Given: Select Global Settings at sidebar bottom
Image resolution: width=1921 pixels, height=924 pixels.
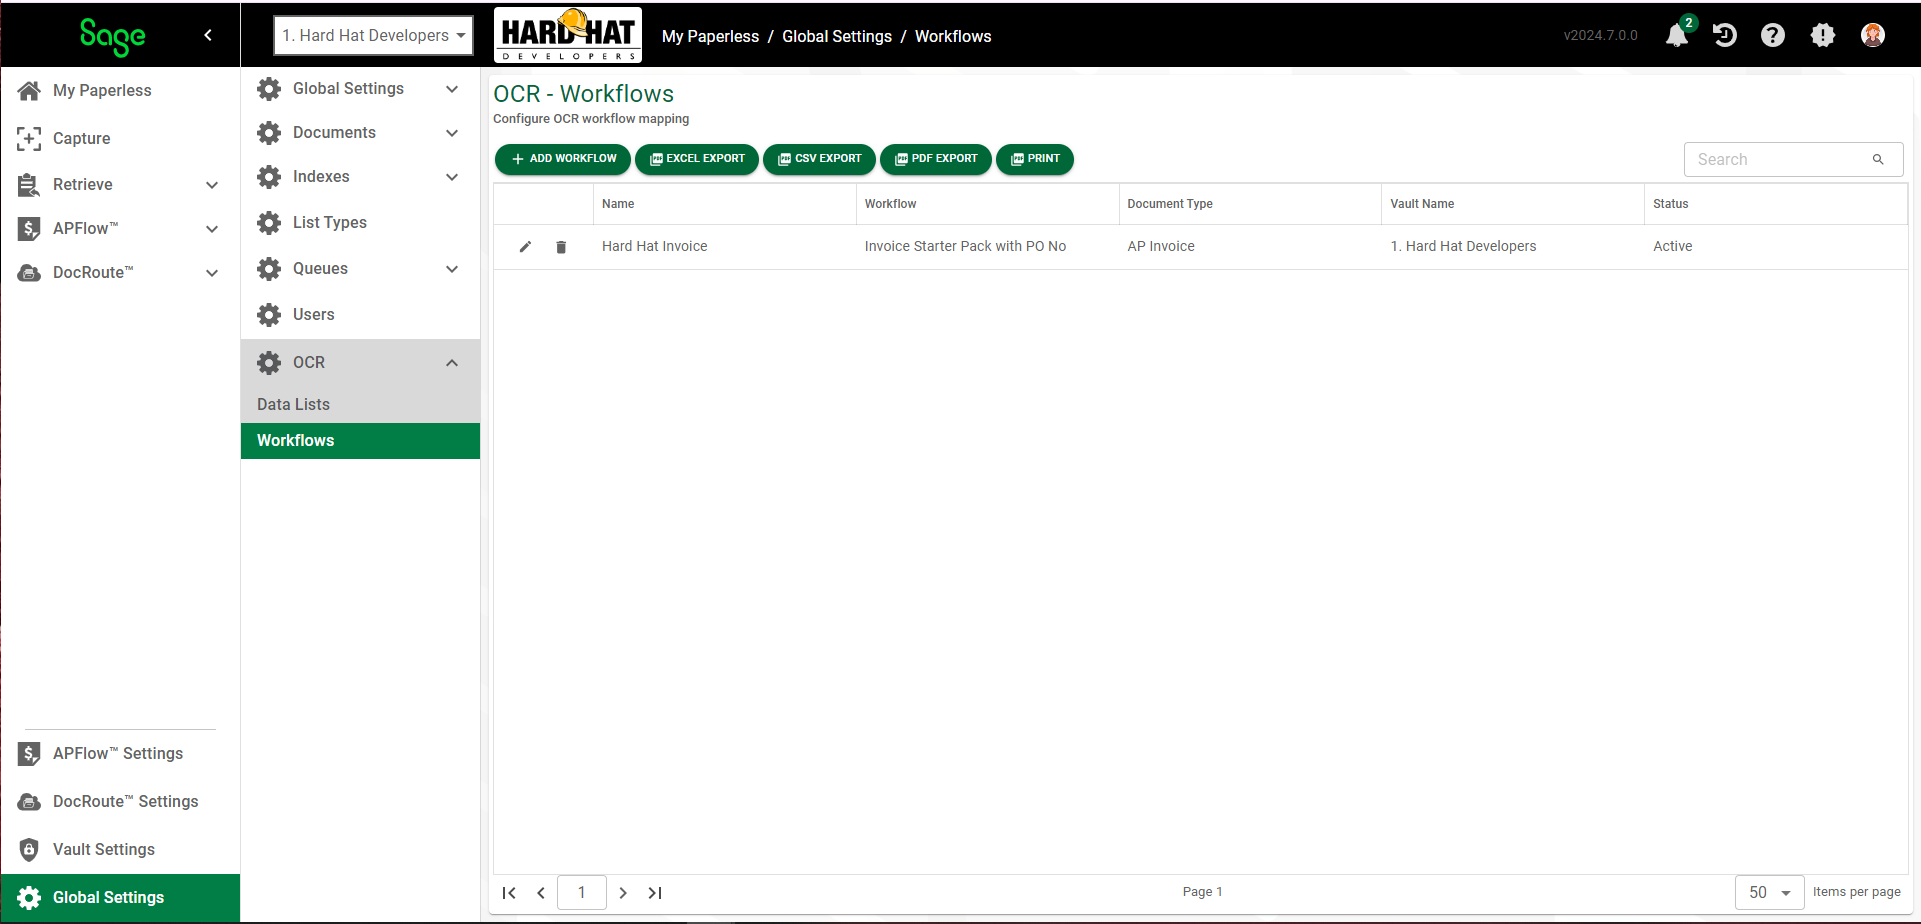Looking at the screenshot, I should pyautogui.click(x=120, y=898).
